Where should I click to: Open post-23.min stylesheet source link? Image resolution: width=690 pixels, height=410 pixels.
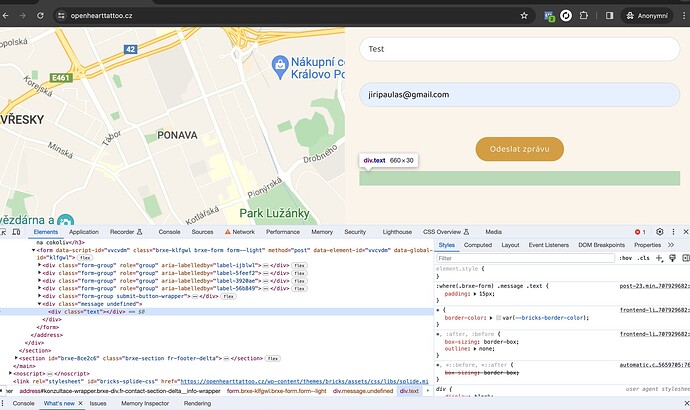[x=654, y=286]
